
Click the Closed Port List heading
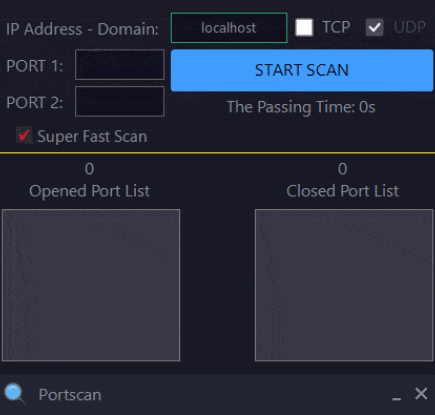click(x=343, y=191)
